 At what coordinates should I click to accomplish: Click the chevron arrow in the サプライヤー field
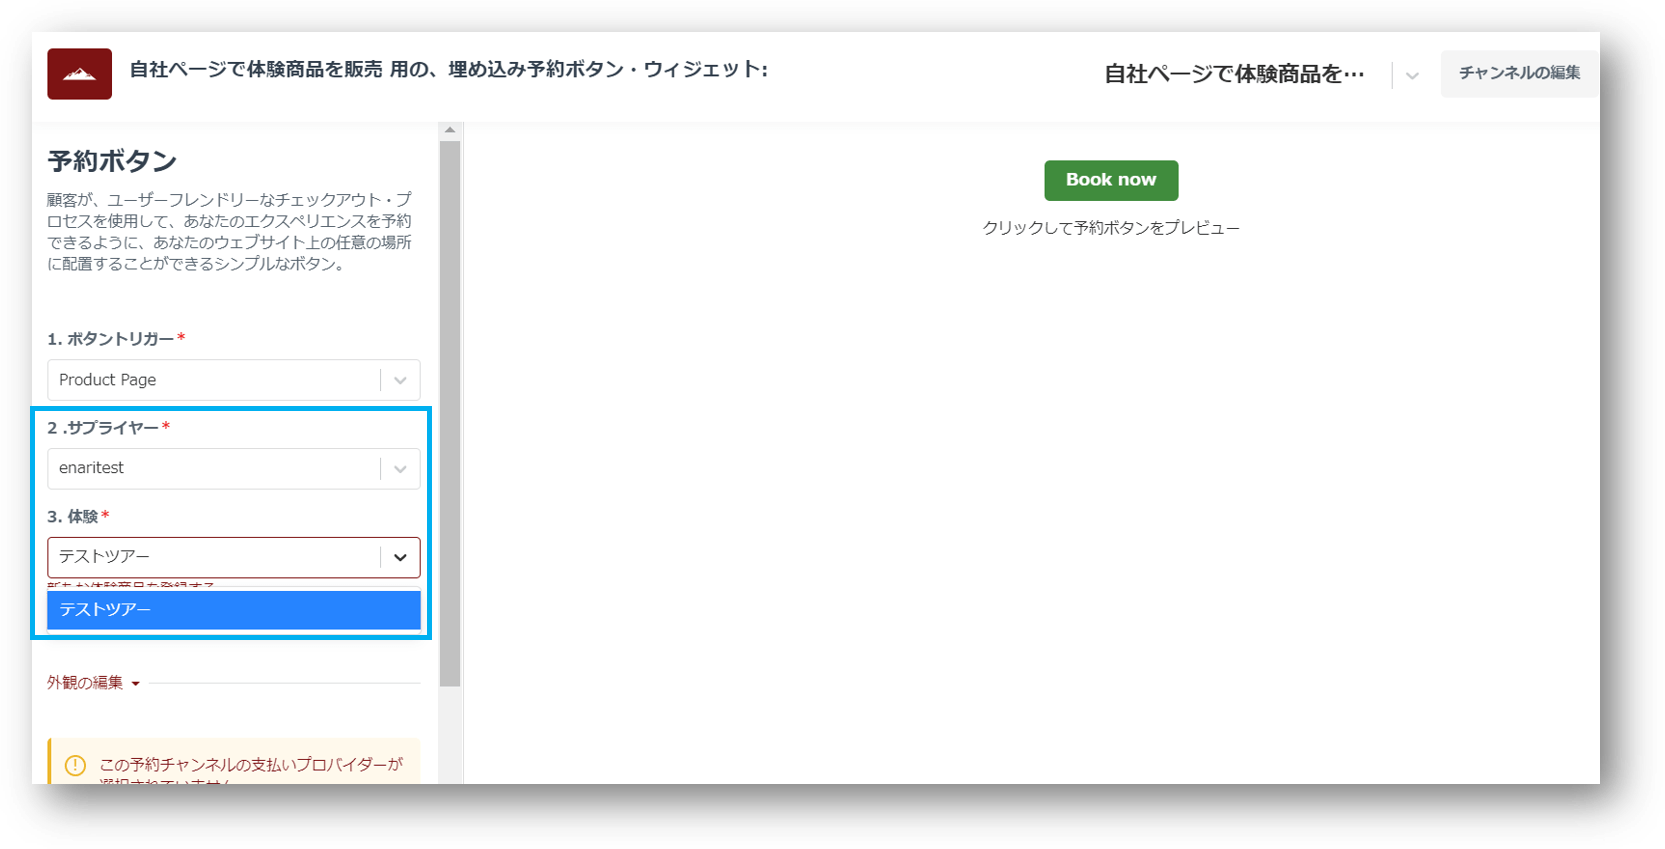pos(400,469)
